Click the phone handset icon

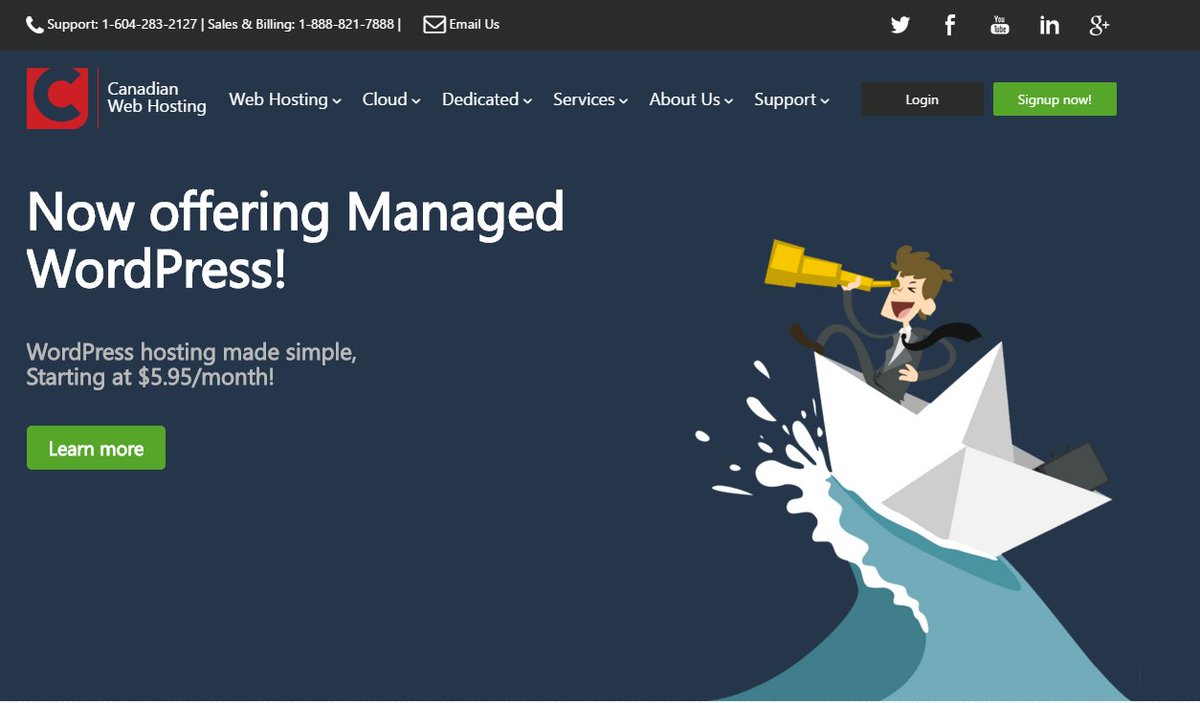pos(34,25)
